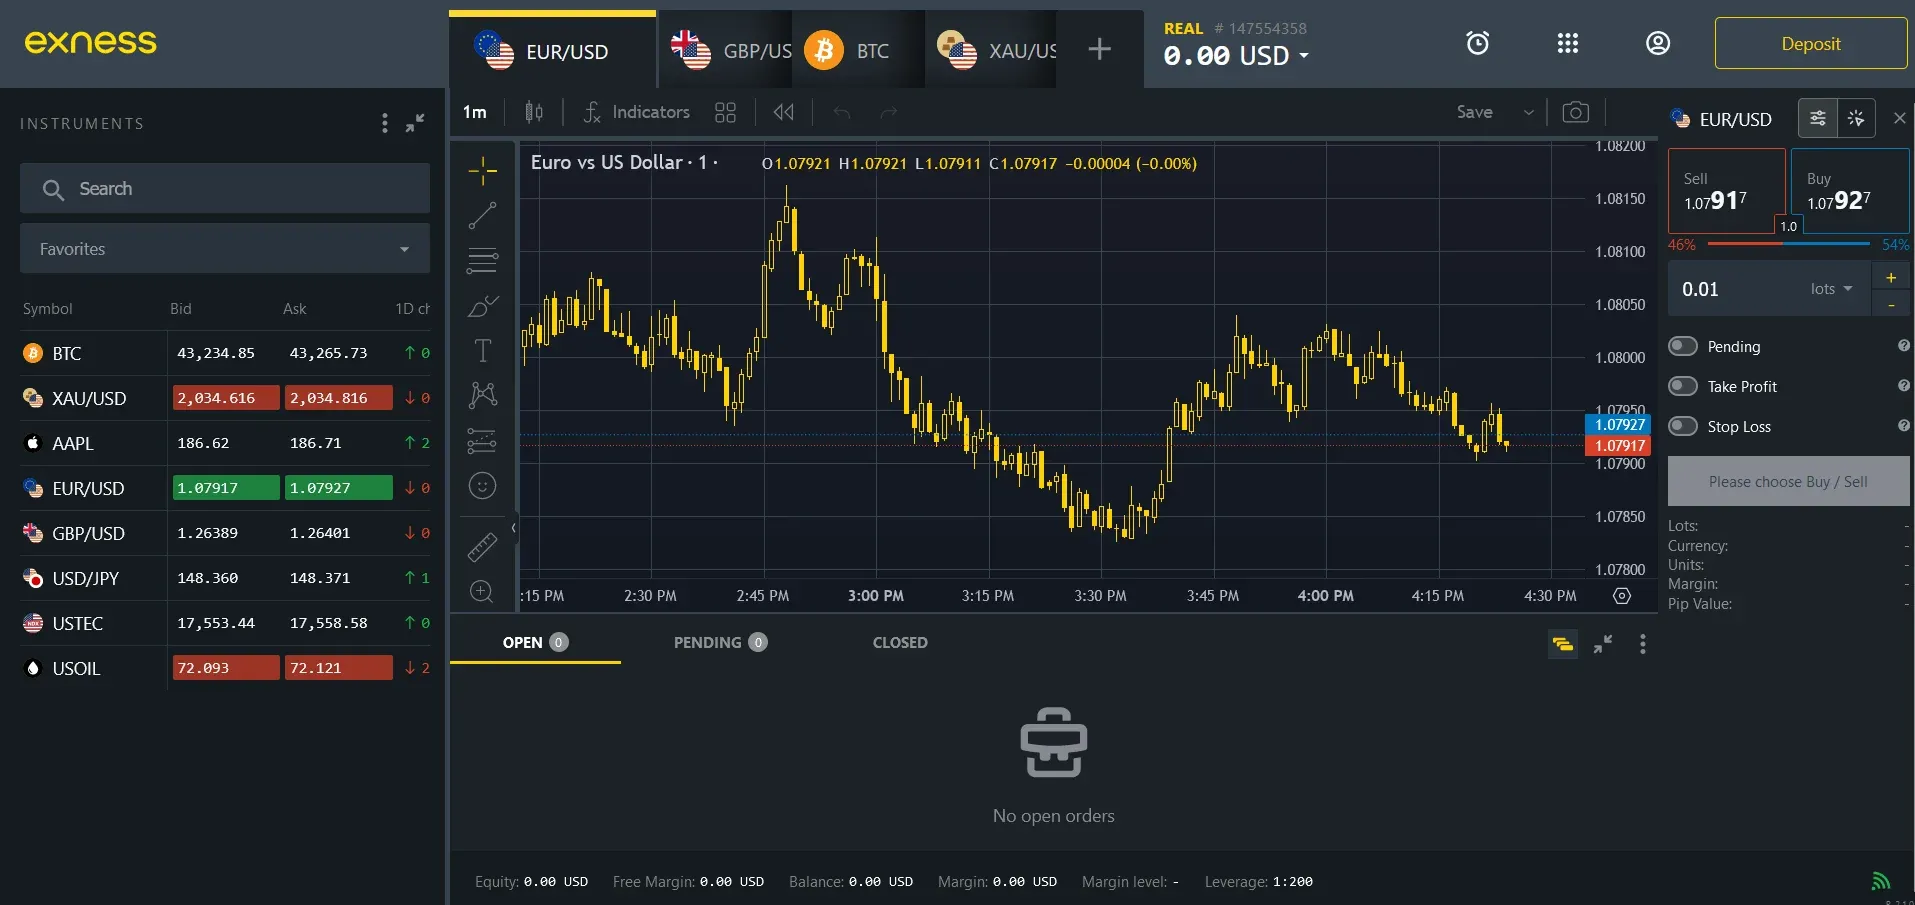Select the crosshair tool
Image resolution: width=1915 pixels, height=905 pixels.
[x=483, y=170]
